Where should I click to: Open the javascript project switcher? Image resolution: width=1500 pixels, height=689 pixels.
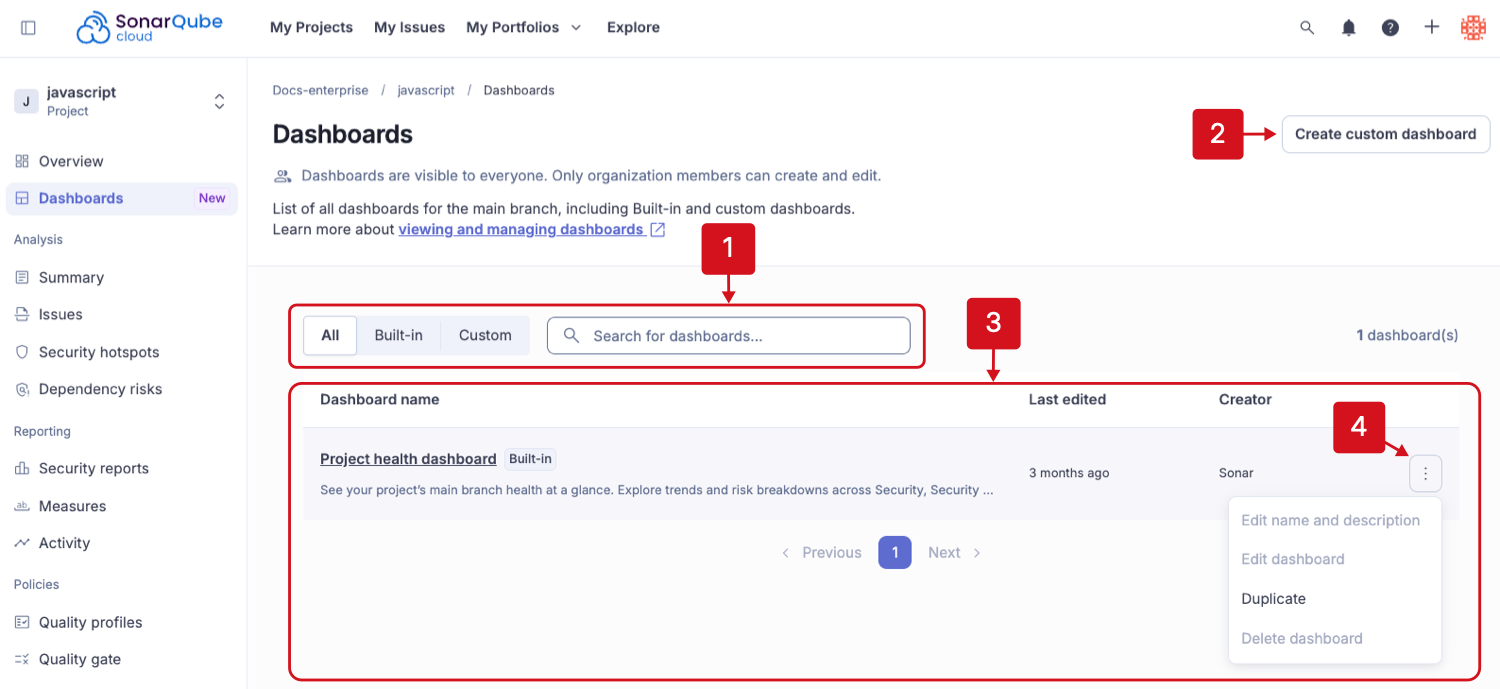pyautogui.click(x=121, y=101)
